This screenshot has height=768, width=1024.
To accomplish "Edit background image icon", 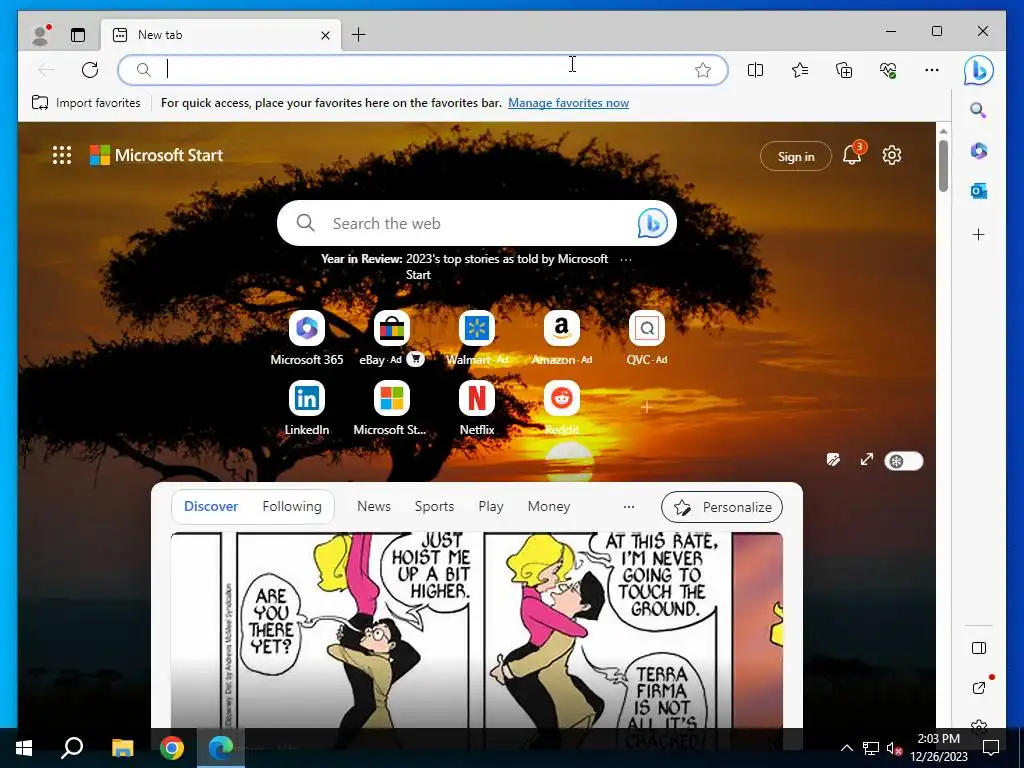I will tap(833, 460).
